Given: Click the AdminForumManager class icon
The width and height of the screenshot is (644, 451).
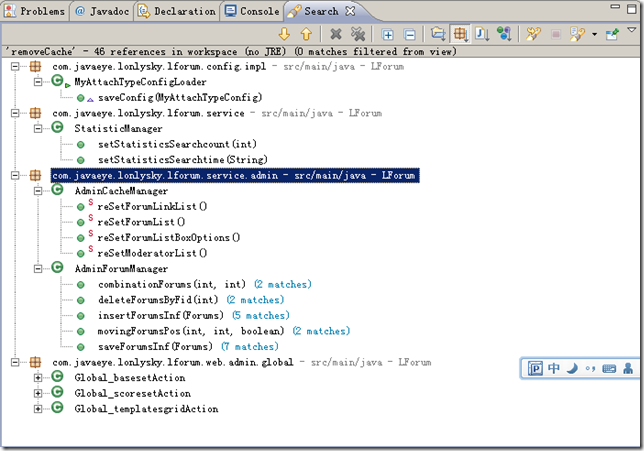Looking at the screenshot, I should pos(58,268).
